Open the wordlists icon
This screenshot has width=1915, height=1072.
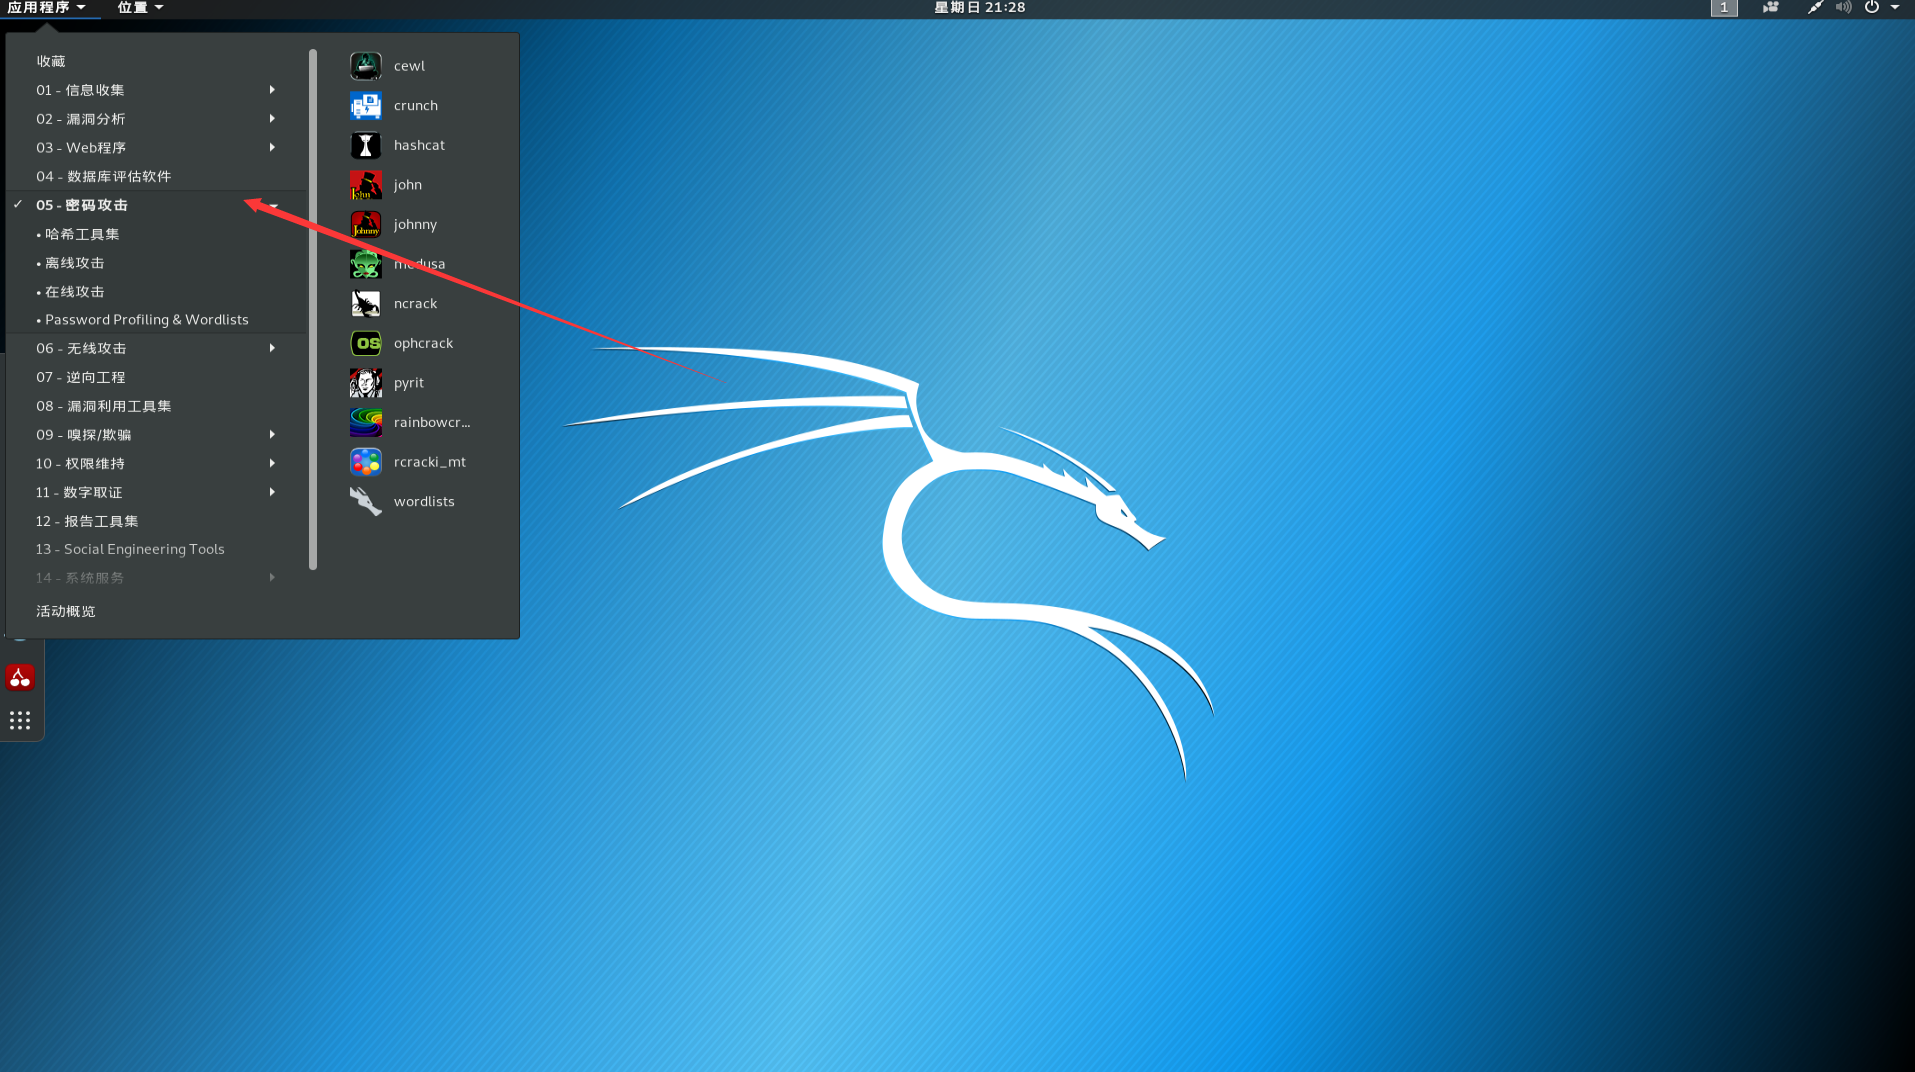pos(365,501)
